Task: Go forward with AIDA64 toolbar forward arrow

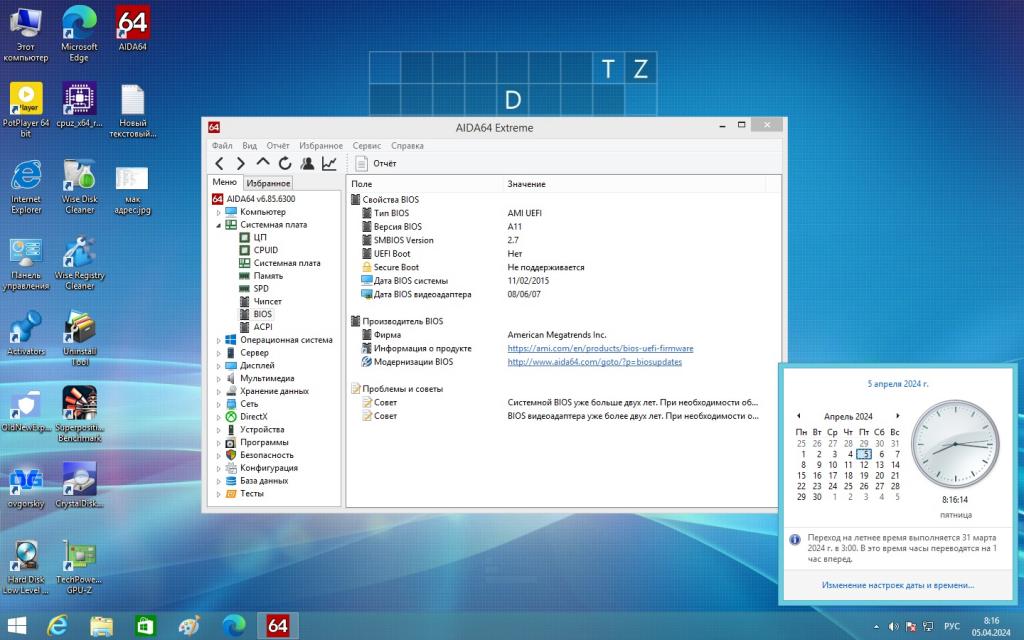Action: [x=241, y=163]
